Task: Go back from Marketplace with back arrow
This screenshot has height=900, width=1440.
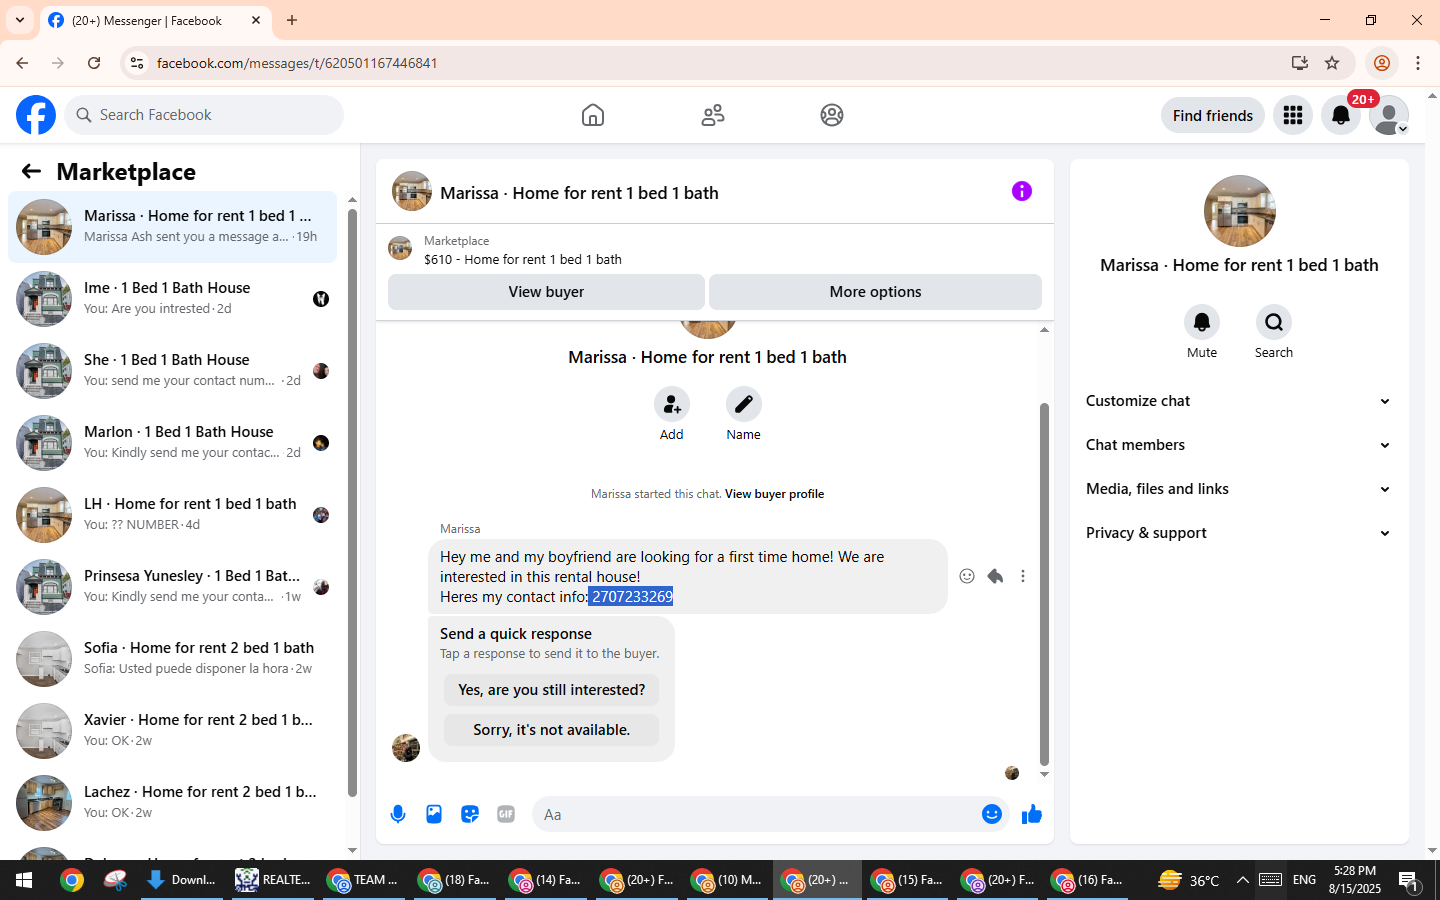Action: tap(31, 171)
